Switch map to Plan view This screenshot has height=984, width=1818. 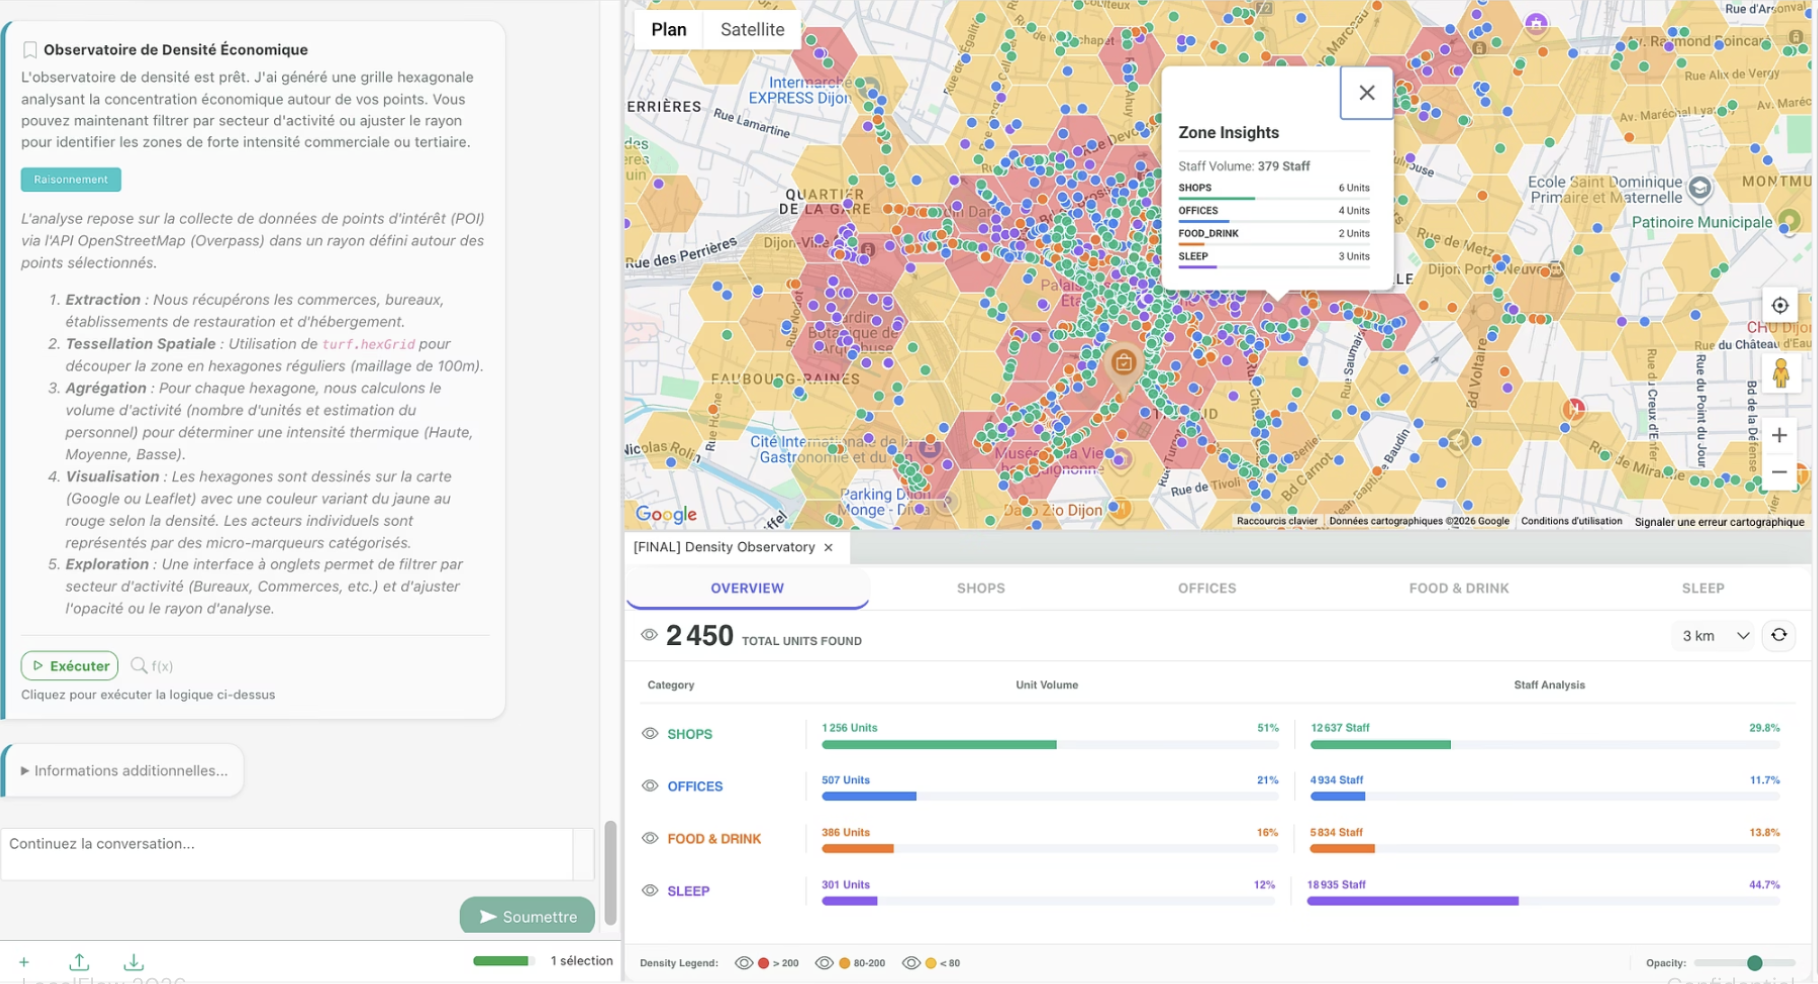(x=668, y=29)
